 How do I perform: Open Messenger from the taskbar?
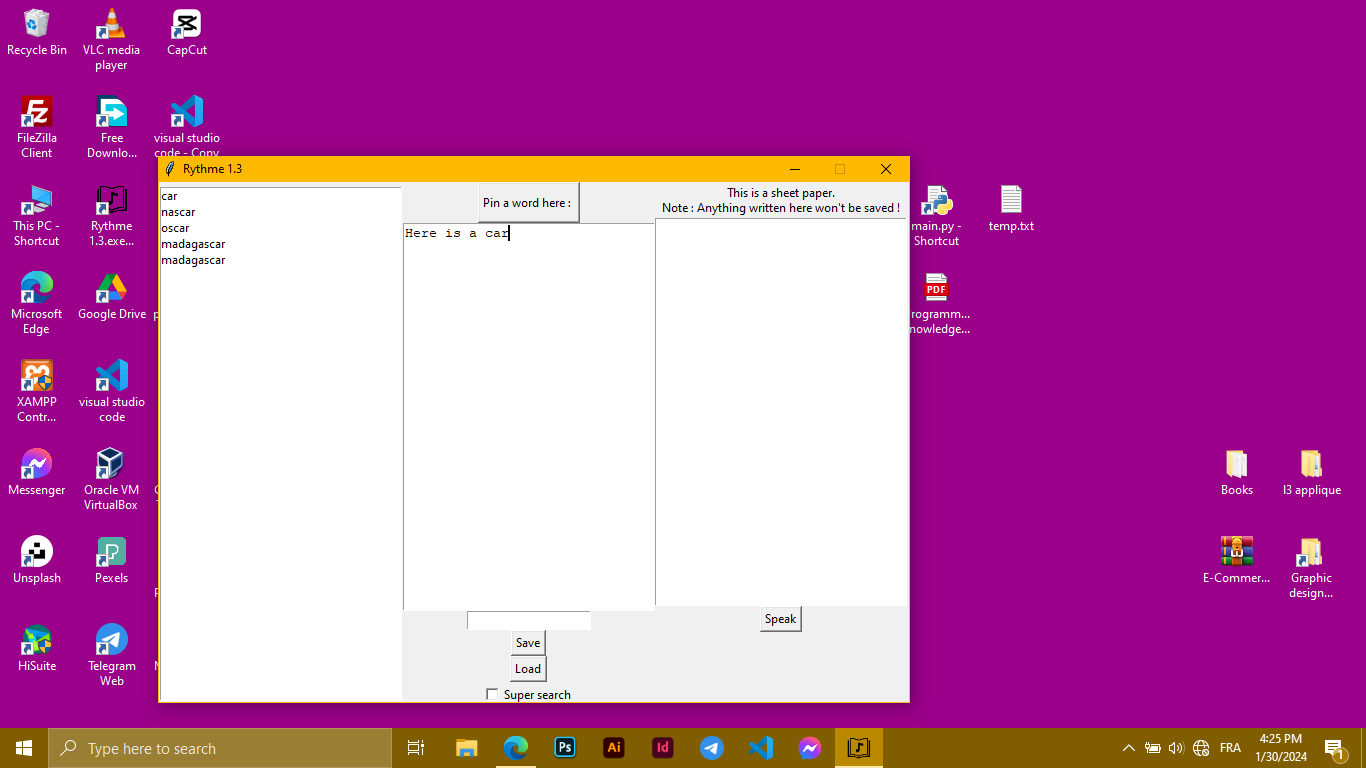coord(810,747)
